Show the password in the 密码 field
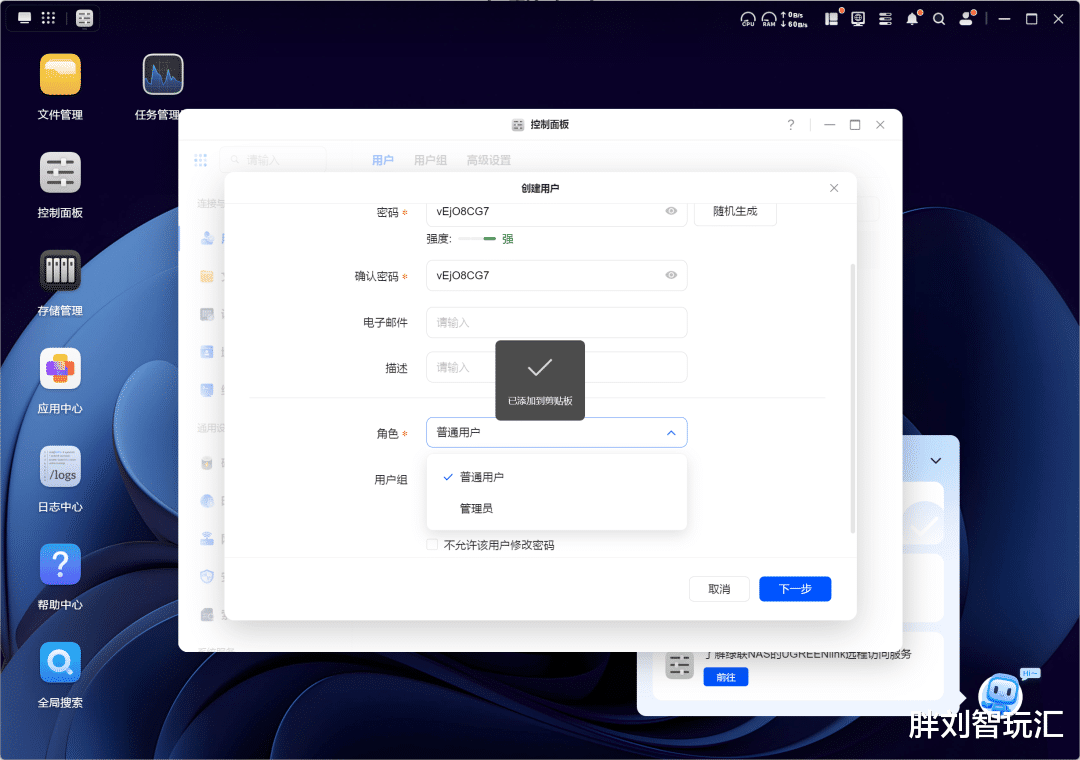Viewport: 1080px width, 760px height. click(x=671, y=211)
